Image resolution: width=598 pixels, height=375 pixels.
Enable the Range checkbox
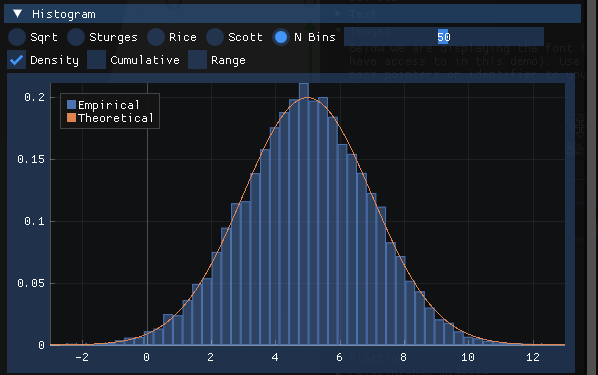tap(198, 60)
